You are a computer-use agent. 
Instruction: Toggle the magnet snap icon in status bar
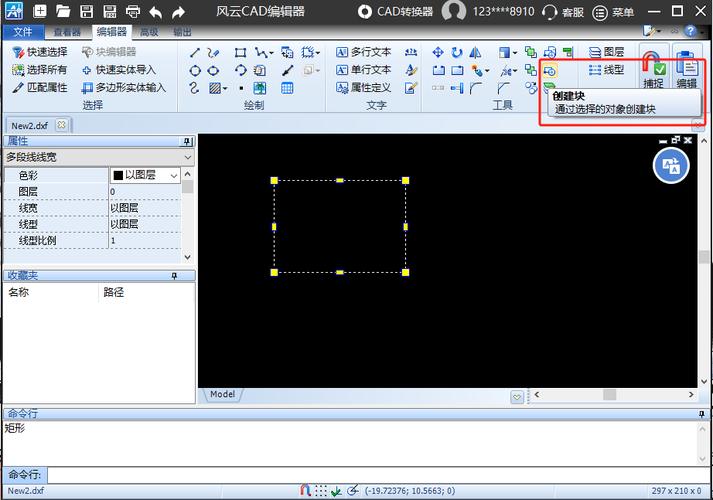coord(305,491)
